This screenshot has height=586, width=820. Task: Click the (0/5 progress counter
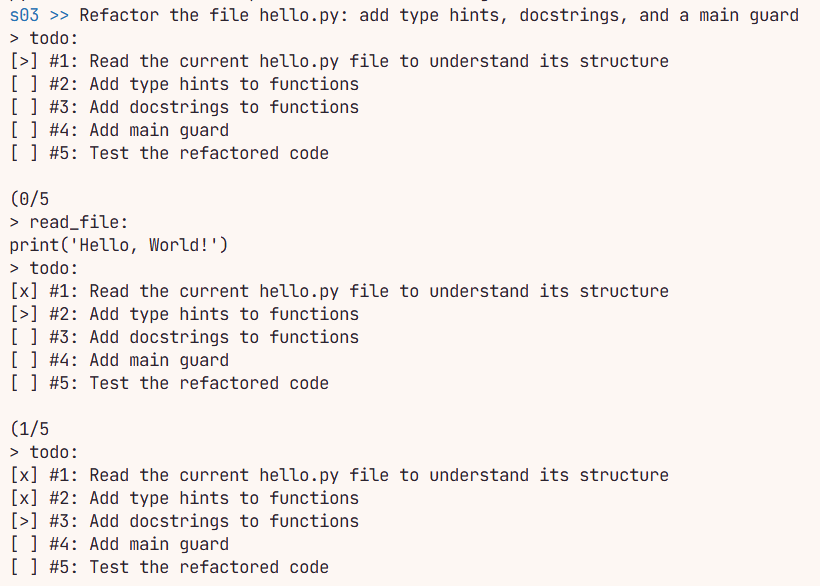tap(30, 199)
